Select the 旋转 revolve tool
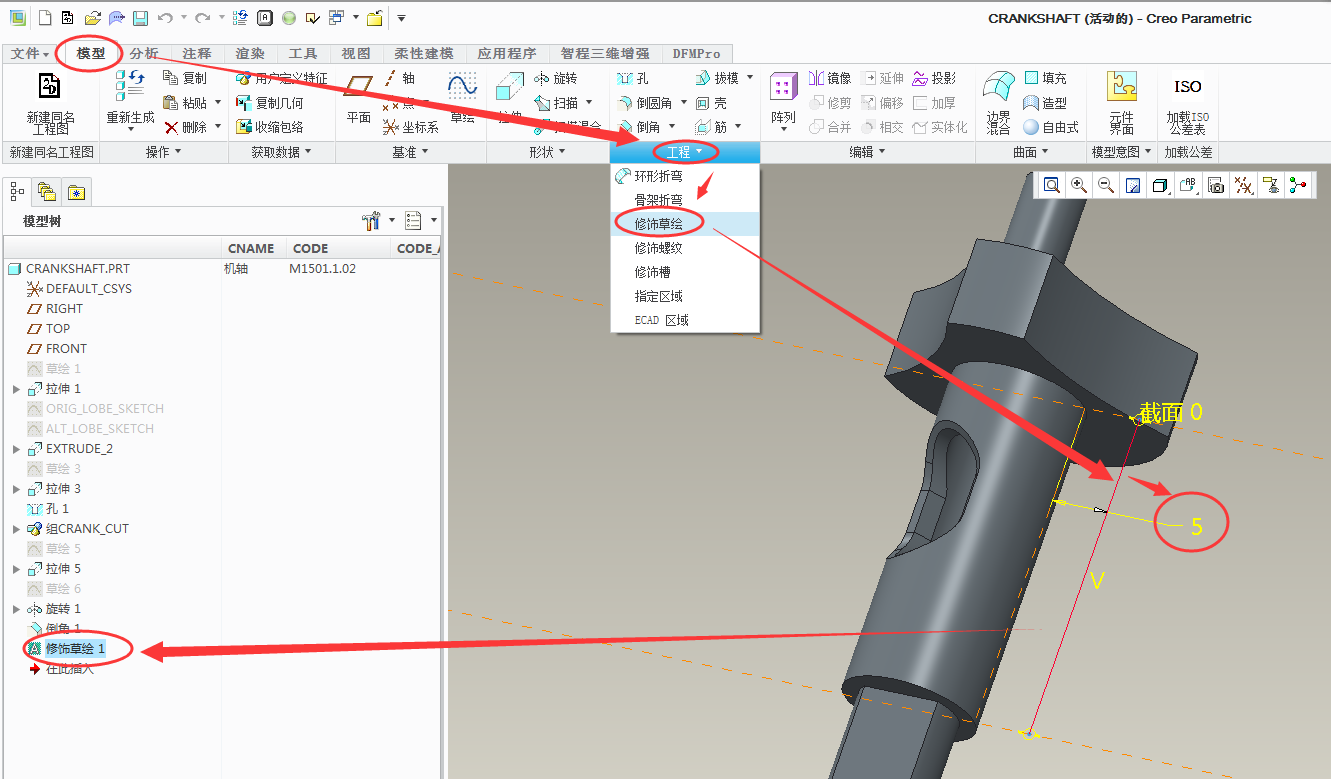The image size is (1331, 779). [556, 78]
